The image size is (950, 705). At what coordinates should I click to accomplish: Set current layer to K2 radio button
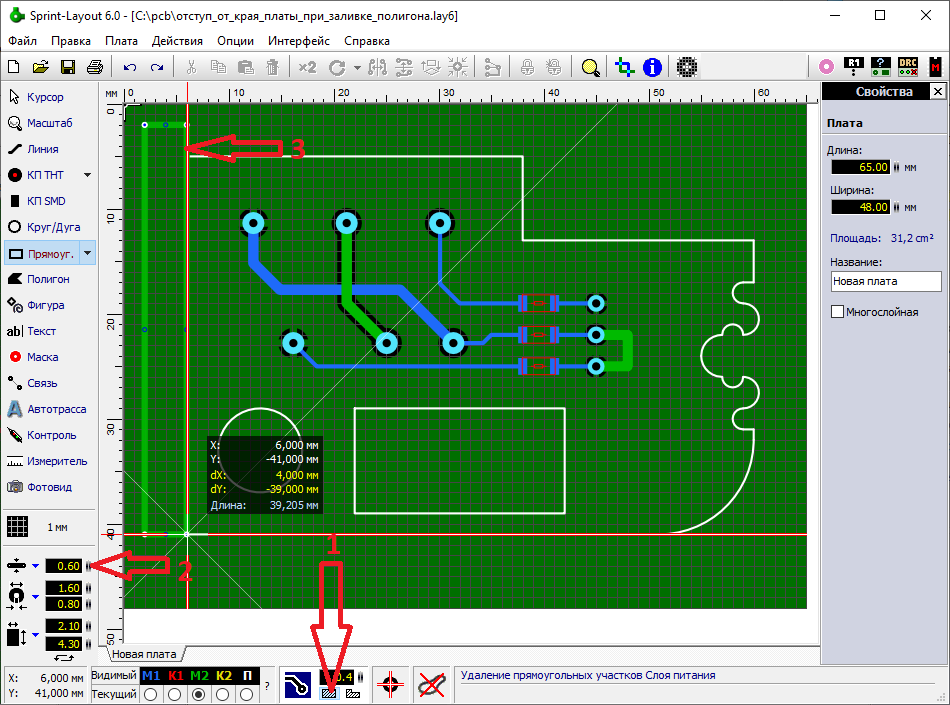[x=223, y=694]
